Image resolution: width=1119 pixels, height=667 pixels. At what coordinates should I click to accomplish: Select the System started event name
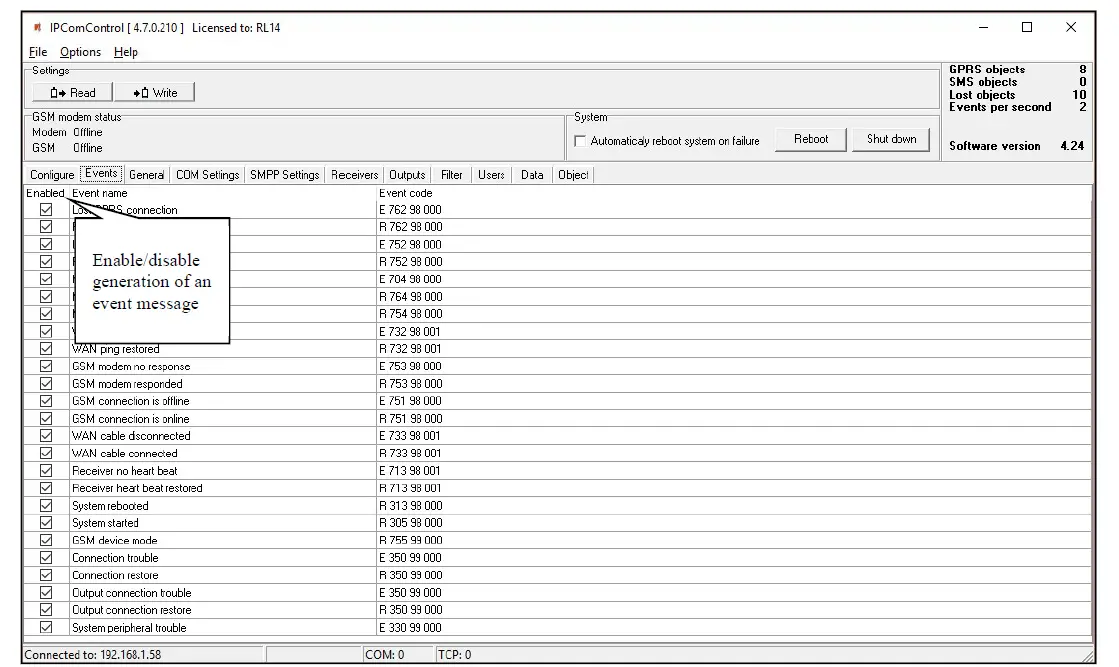click(x=106, y=523)
